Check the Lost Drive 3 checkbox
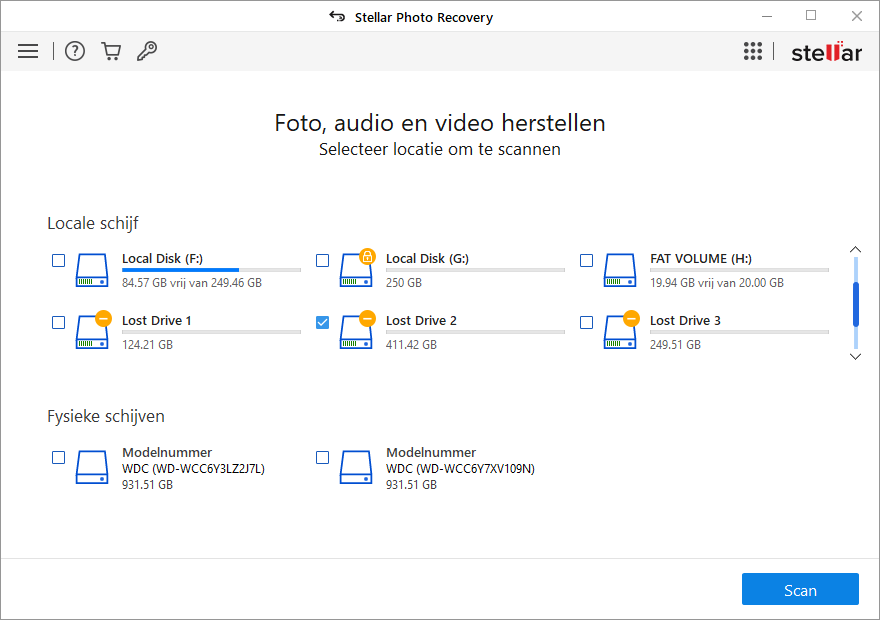 point(586,322)
